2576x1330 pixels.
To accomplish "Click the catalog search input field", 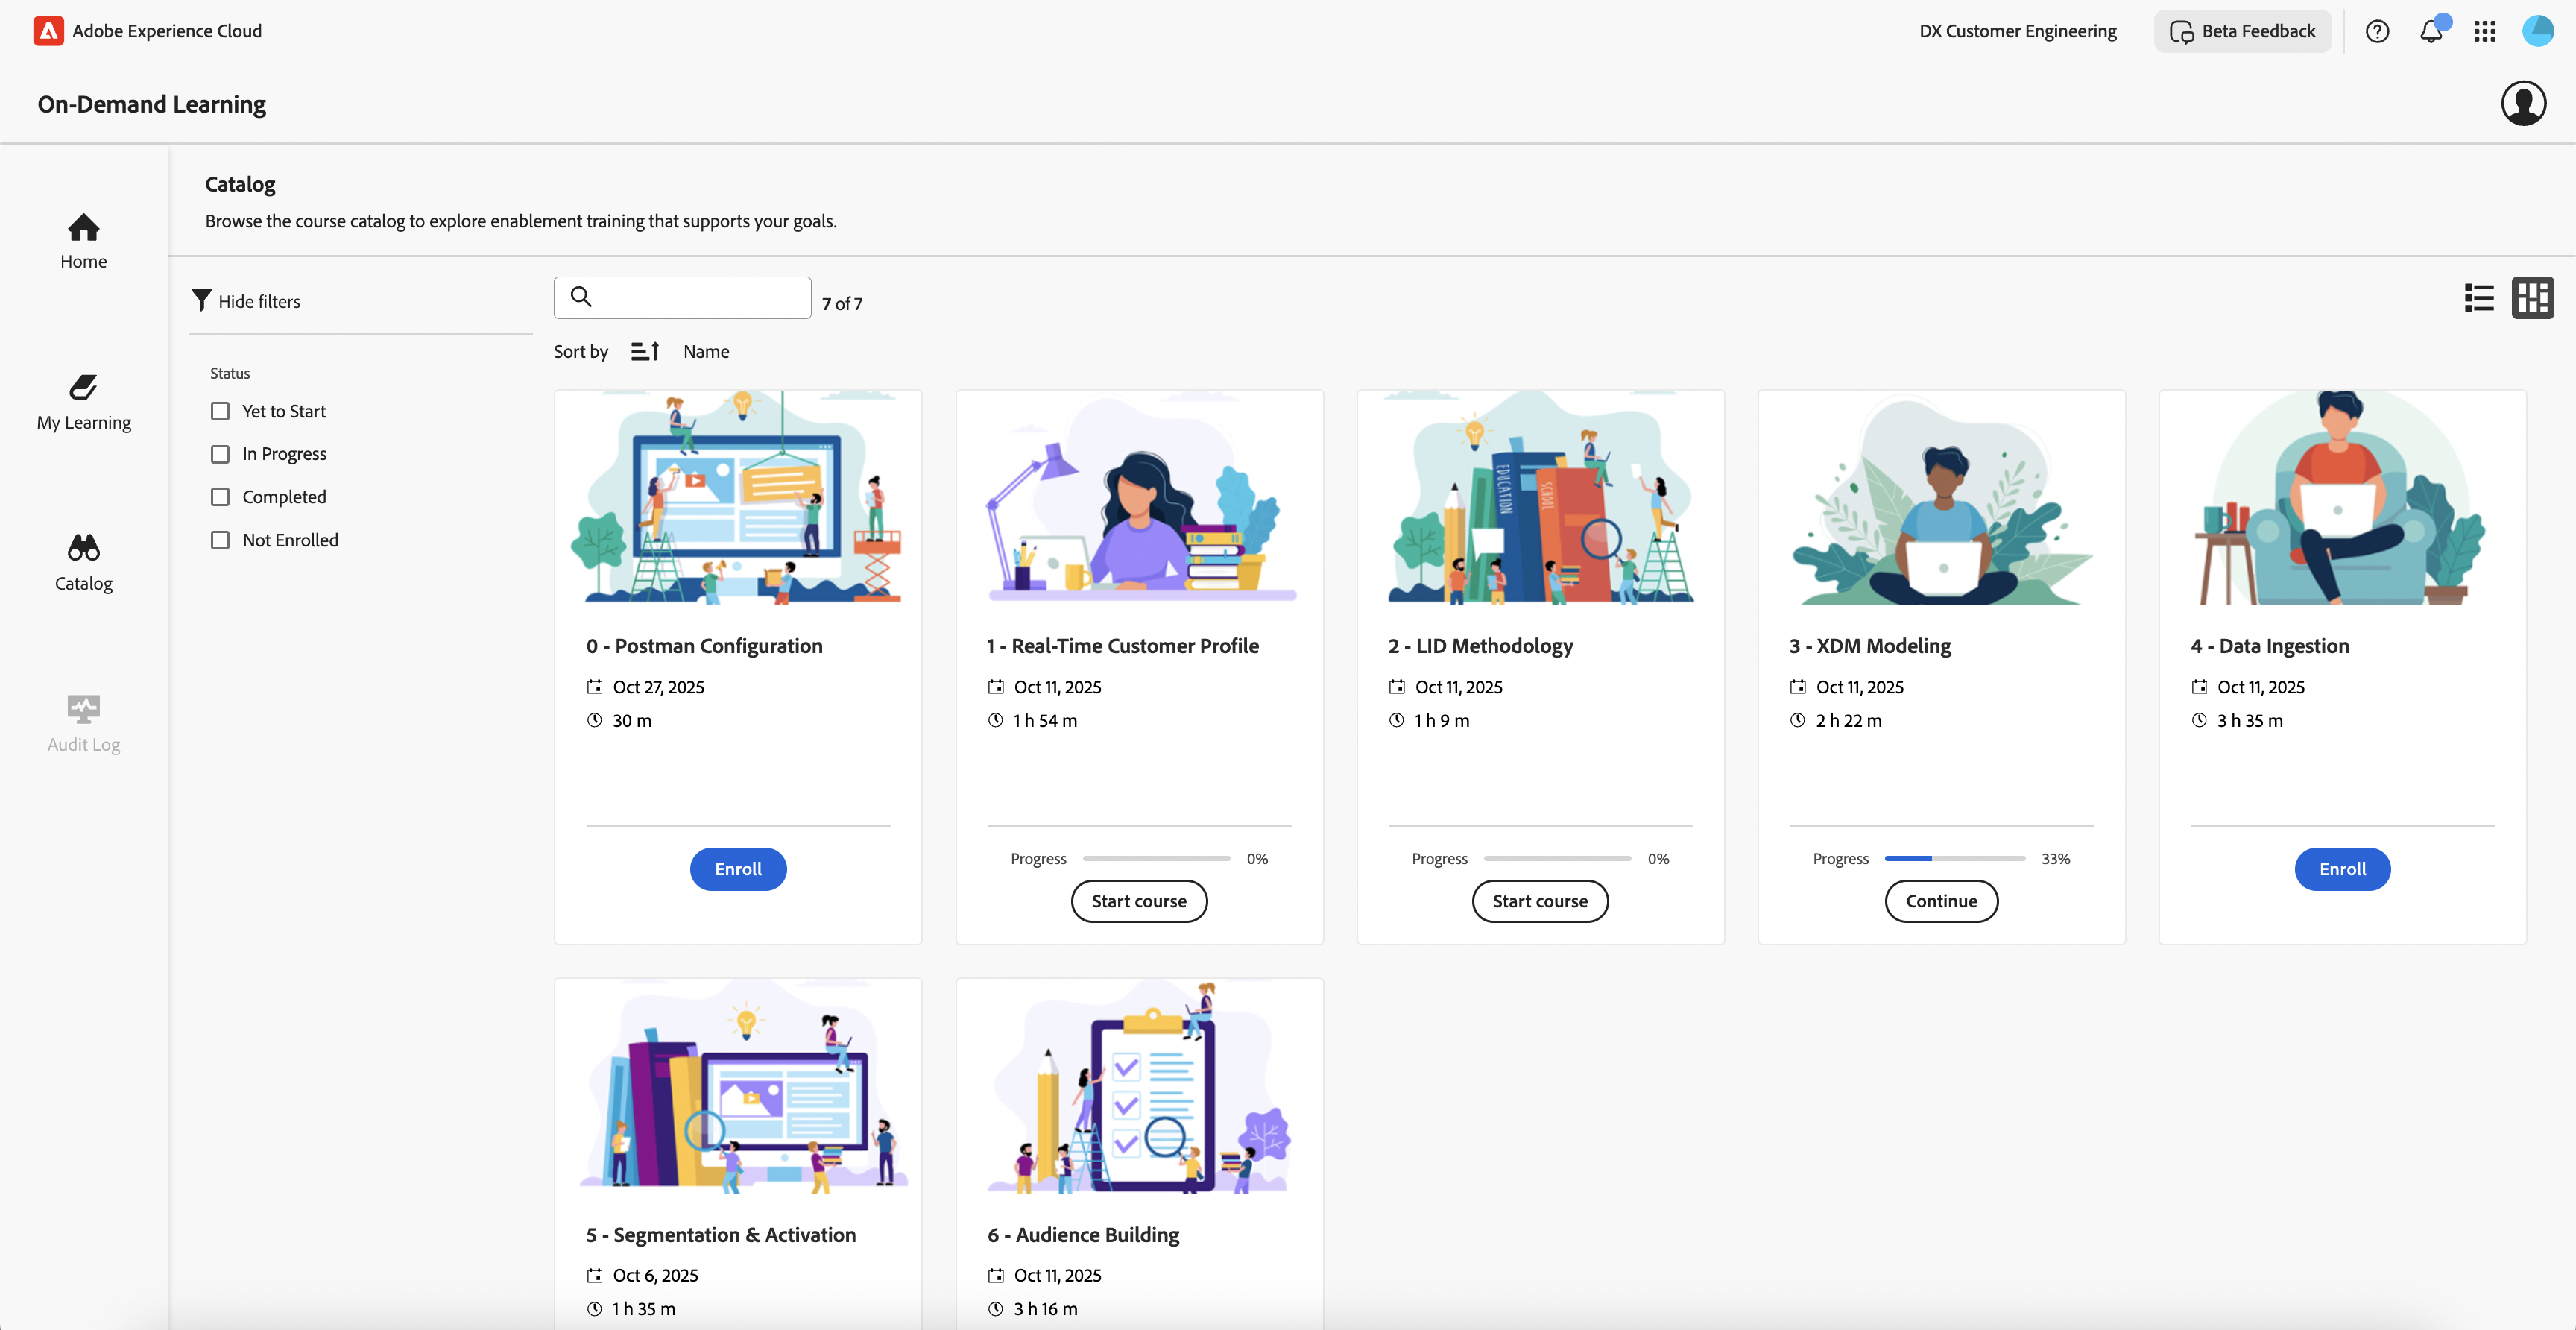I will [x=700, y=297].
